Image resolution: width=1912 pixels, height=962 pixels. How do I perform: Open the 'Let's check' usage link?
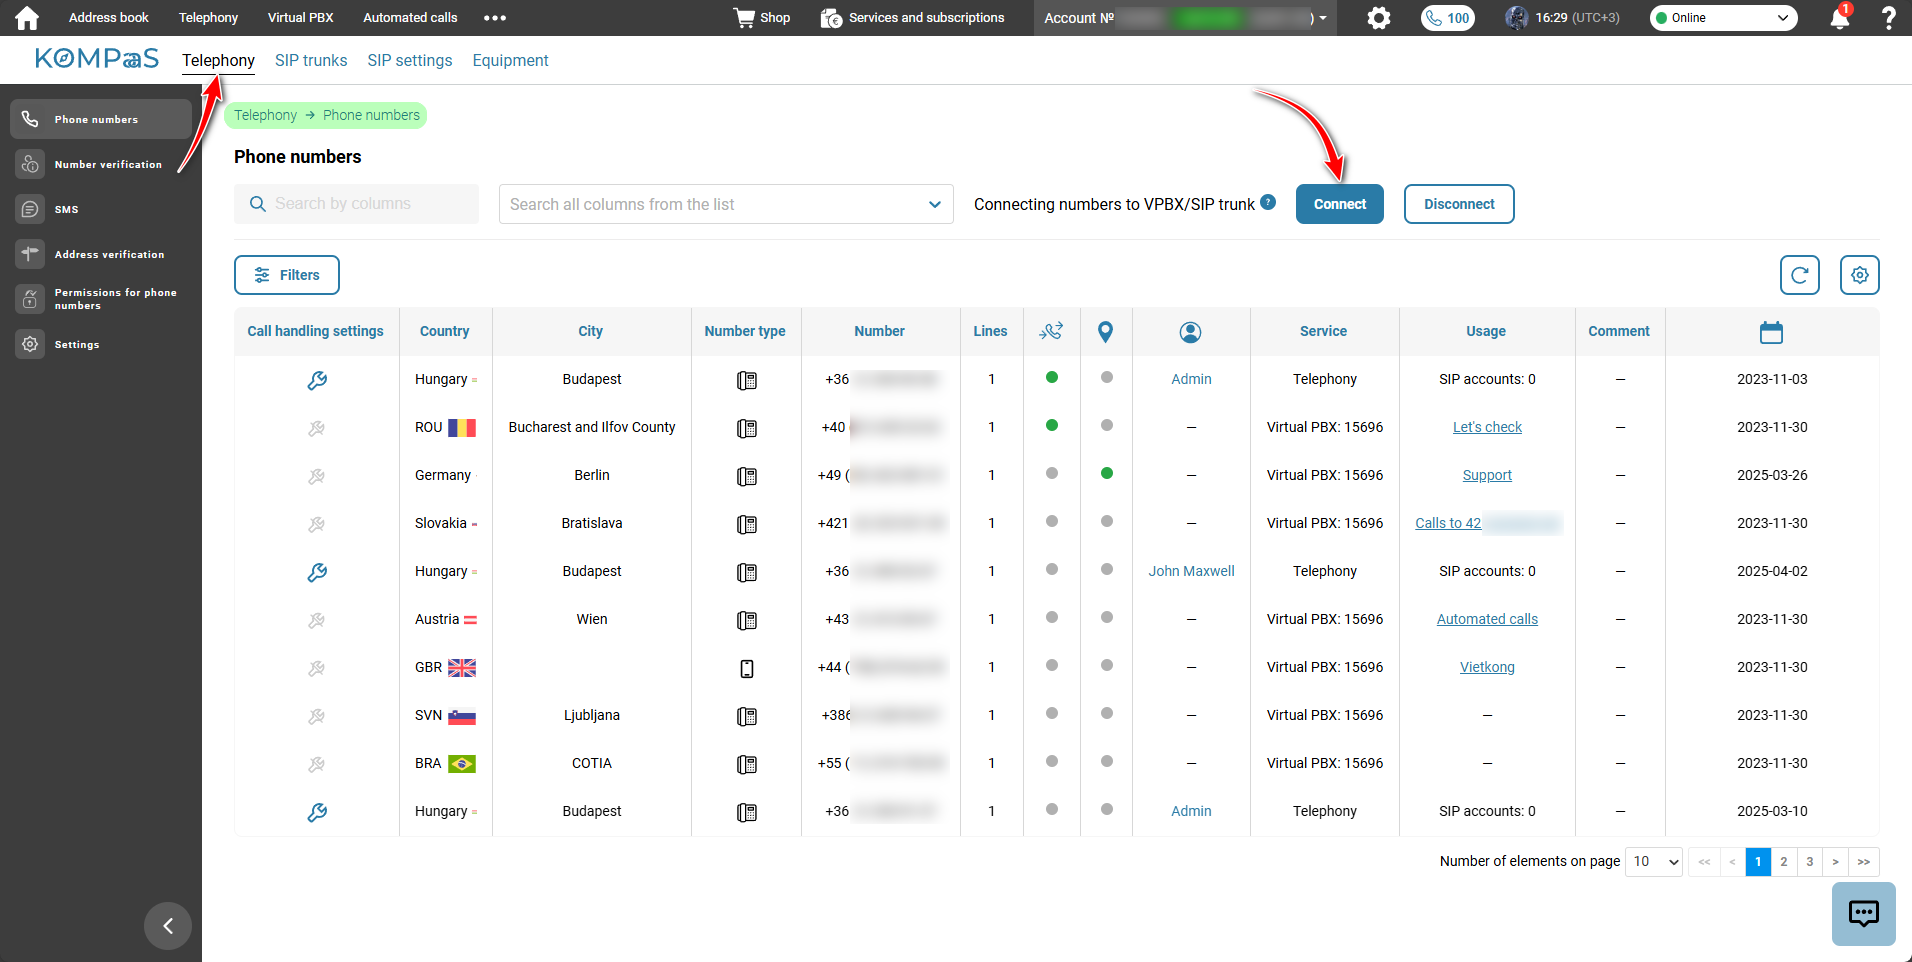tap(1487, 427)
